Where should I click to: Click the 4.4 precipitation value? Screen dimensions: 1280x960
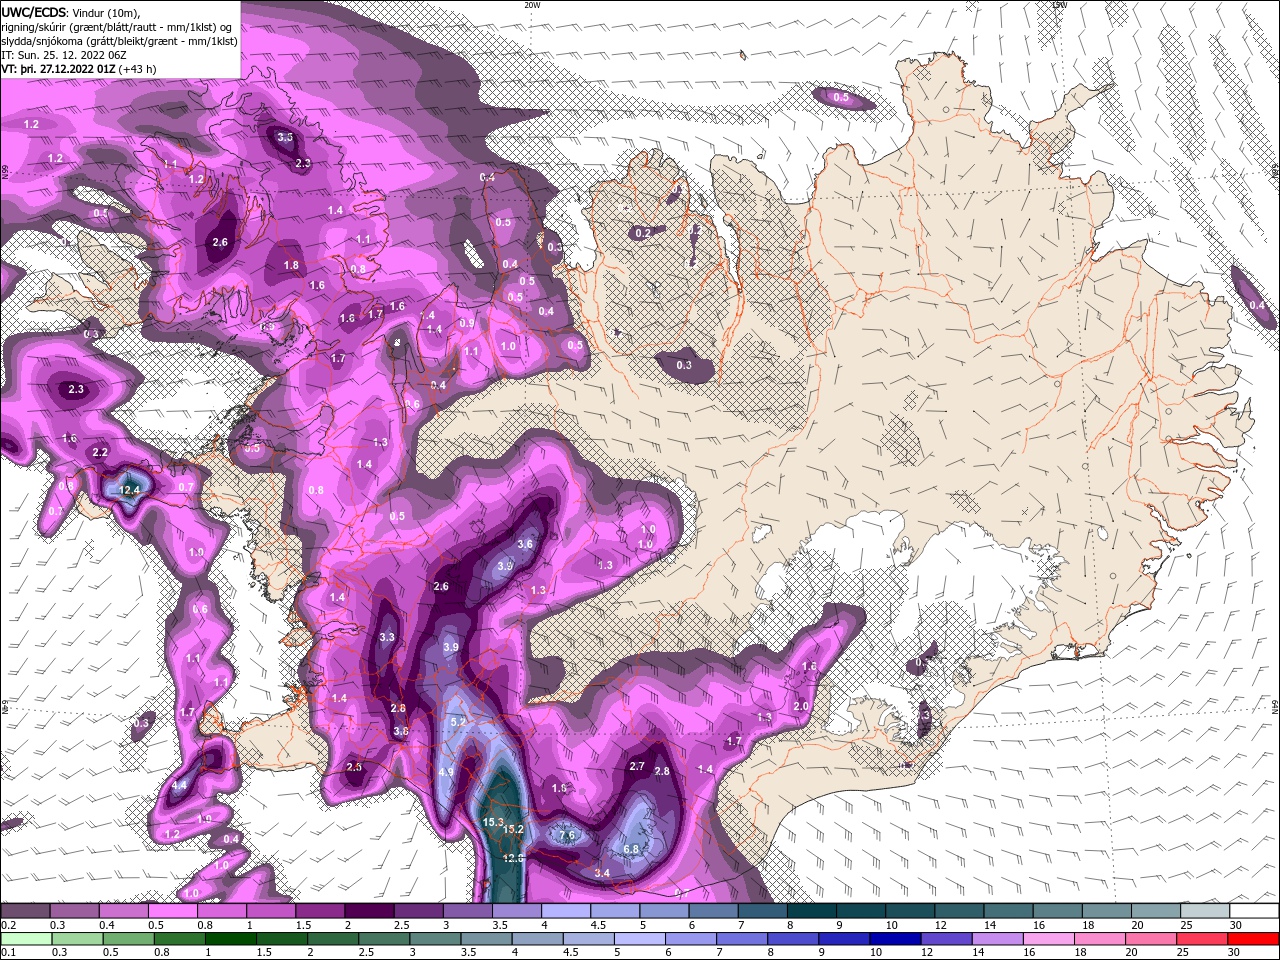179,786
